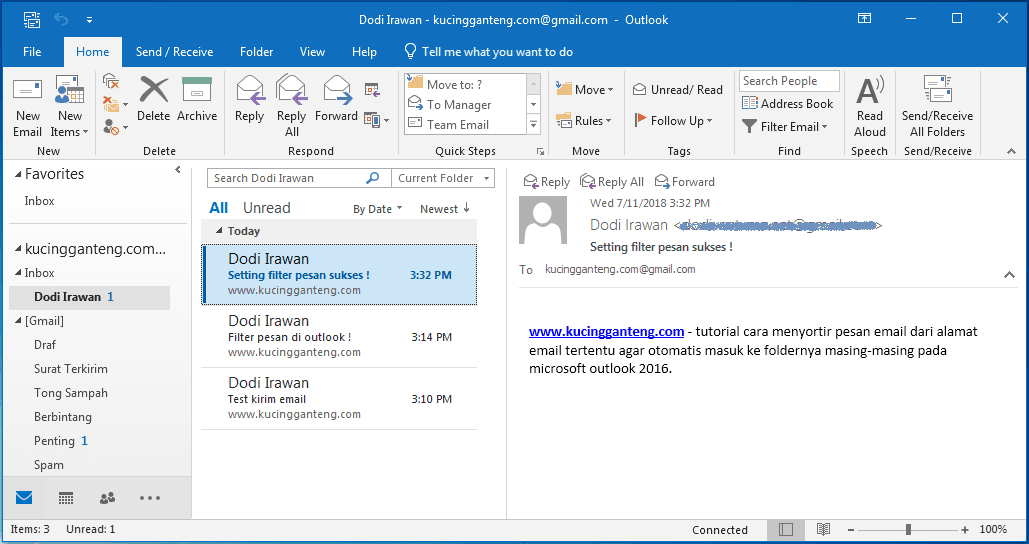The image size is (1029, 544).
Task: Click Send/Receive All Folders
Action: tap(937, 106)
